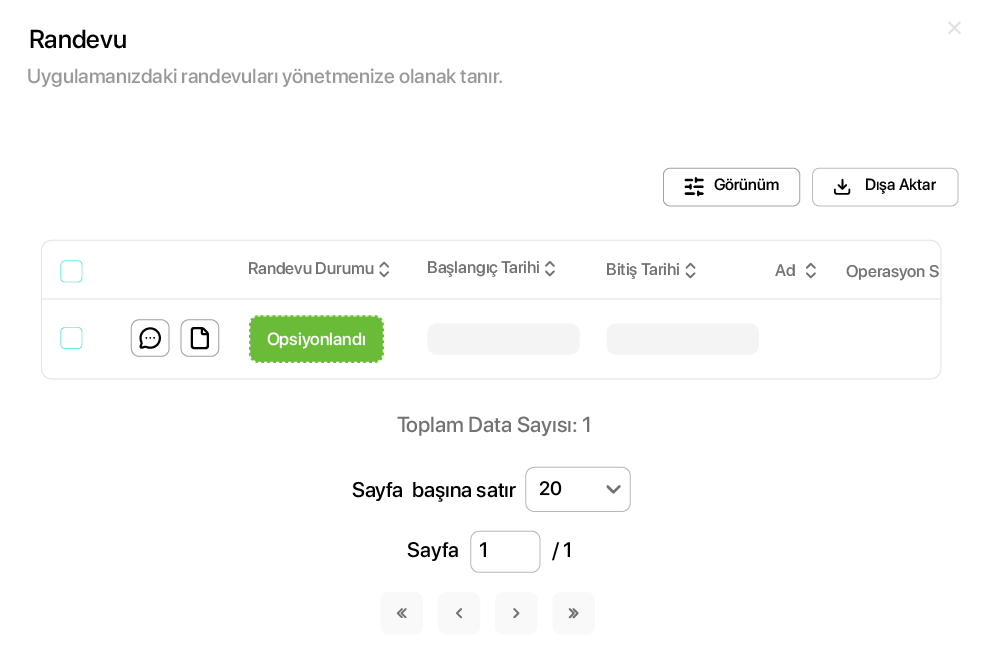Open the rows per page dropdown
This screenshot has width=983, height=669.
click(578, 489)
